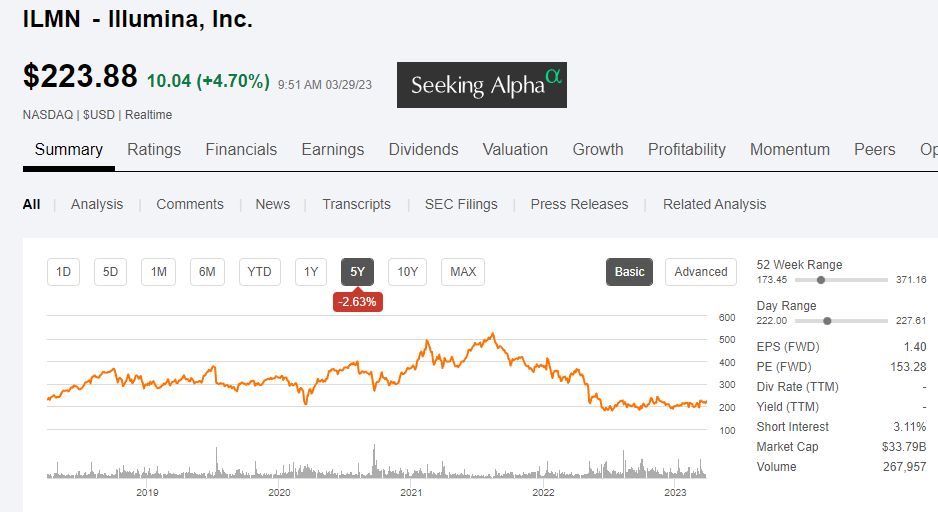
Task: Go to the Financials tab
Action: pos(241,149)
